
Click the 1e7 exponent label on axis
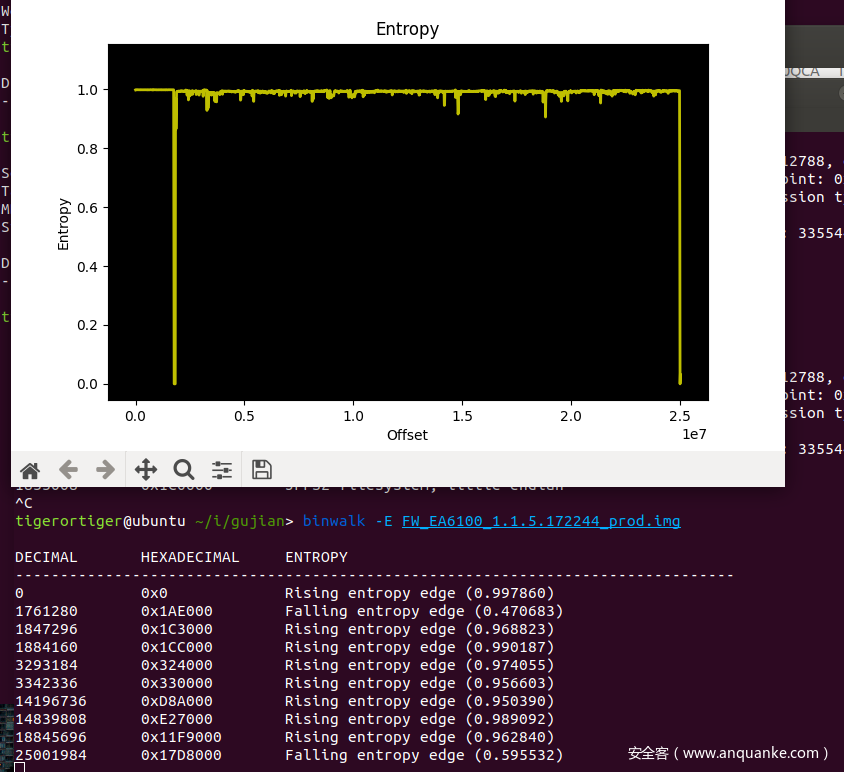click(694, 436)
